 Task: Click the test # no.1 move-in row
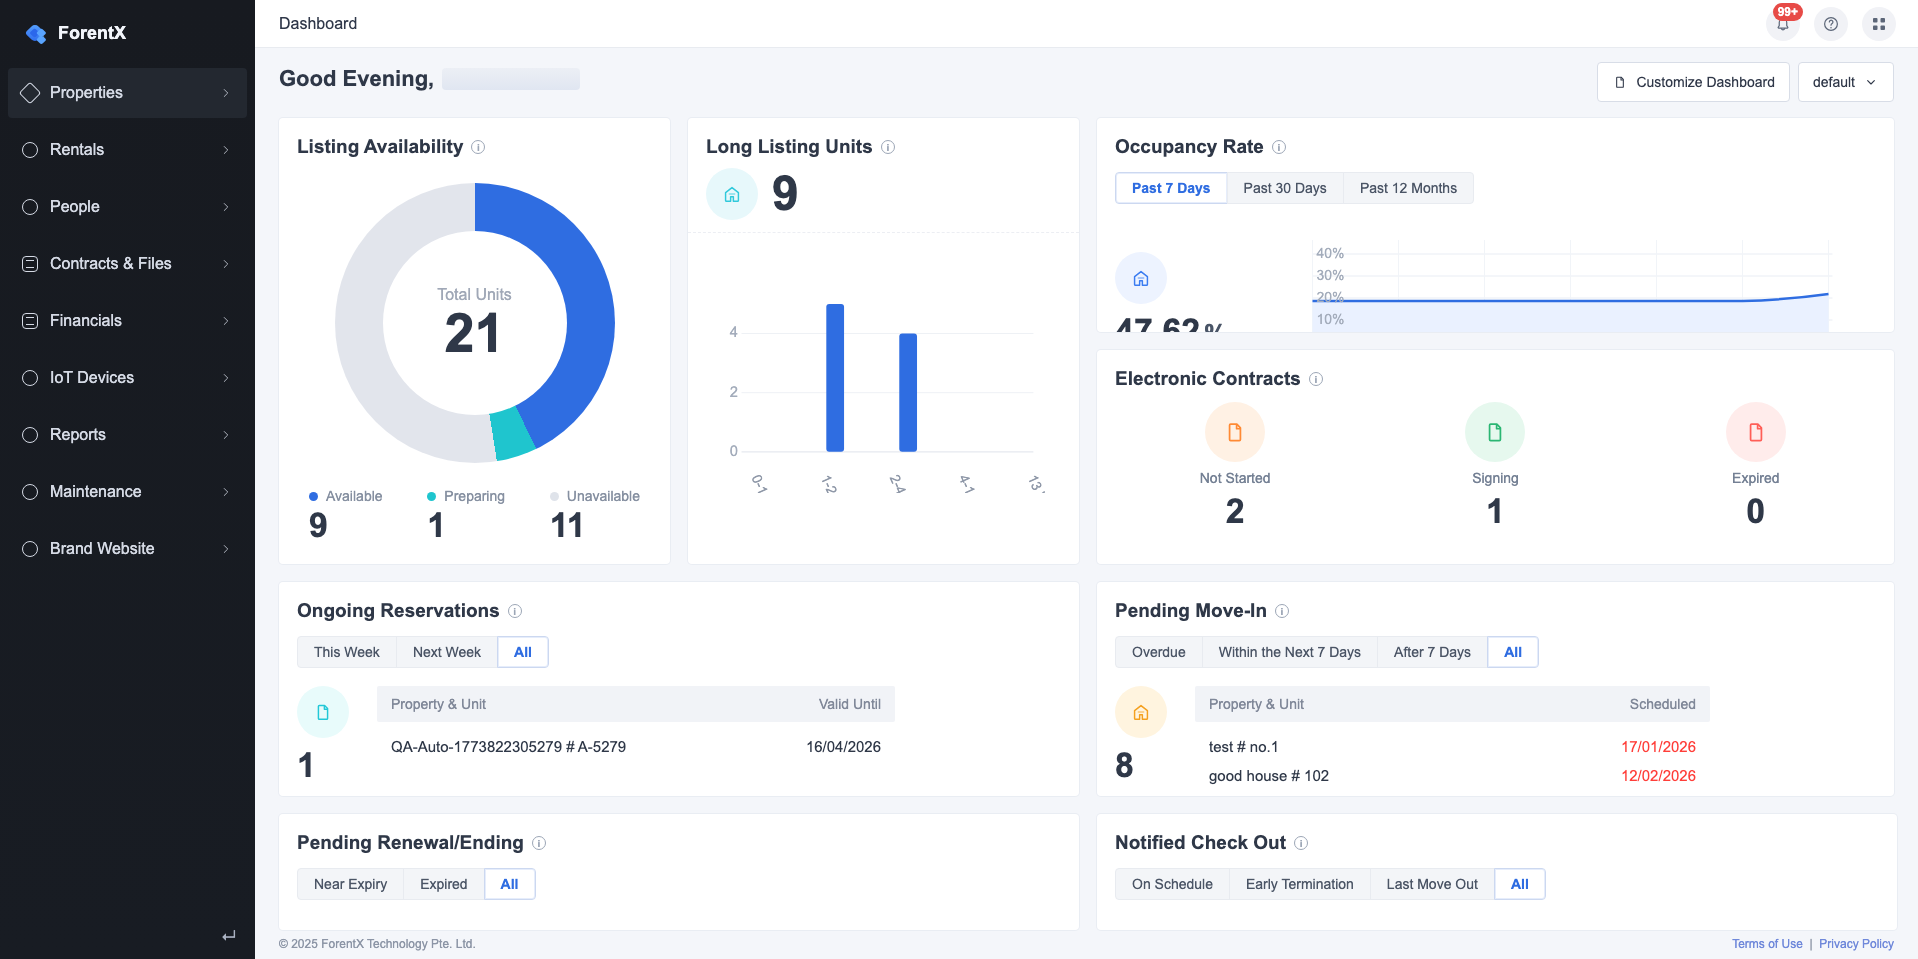pyautogui.click(x=1452, y=748)
